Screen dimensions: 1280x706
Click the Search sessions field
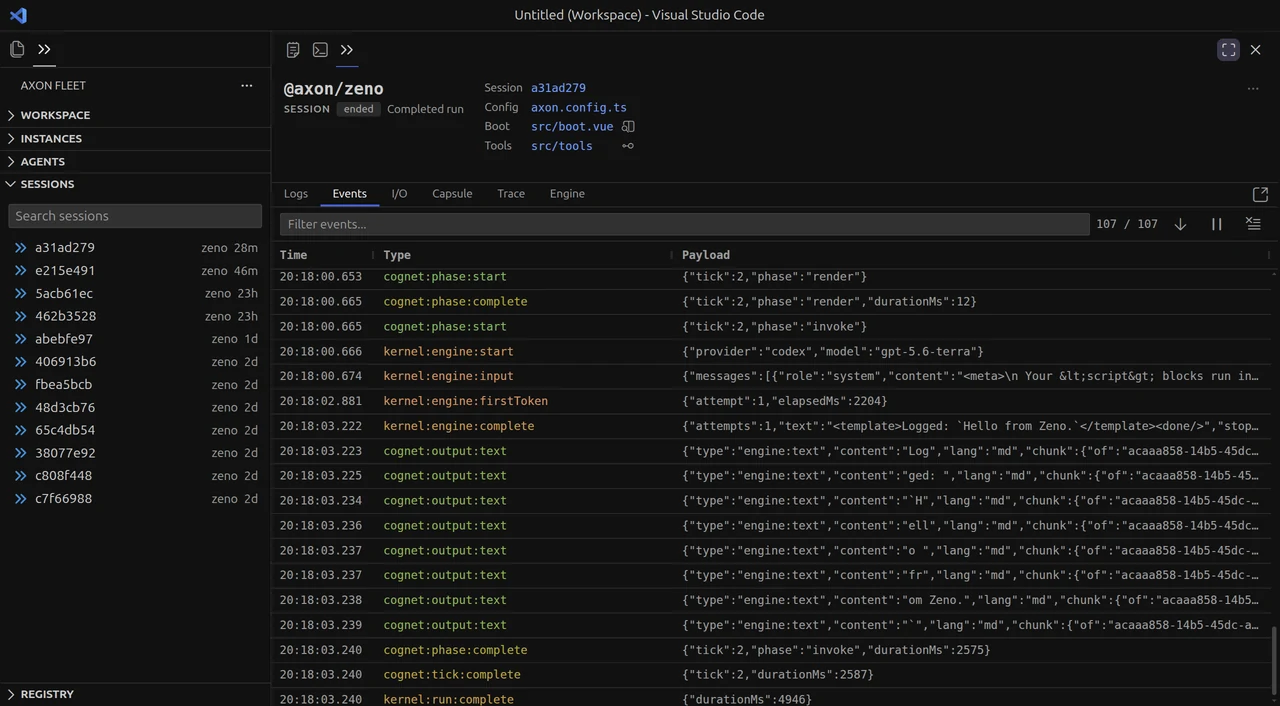tap(135, 216)
